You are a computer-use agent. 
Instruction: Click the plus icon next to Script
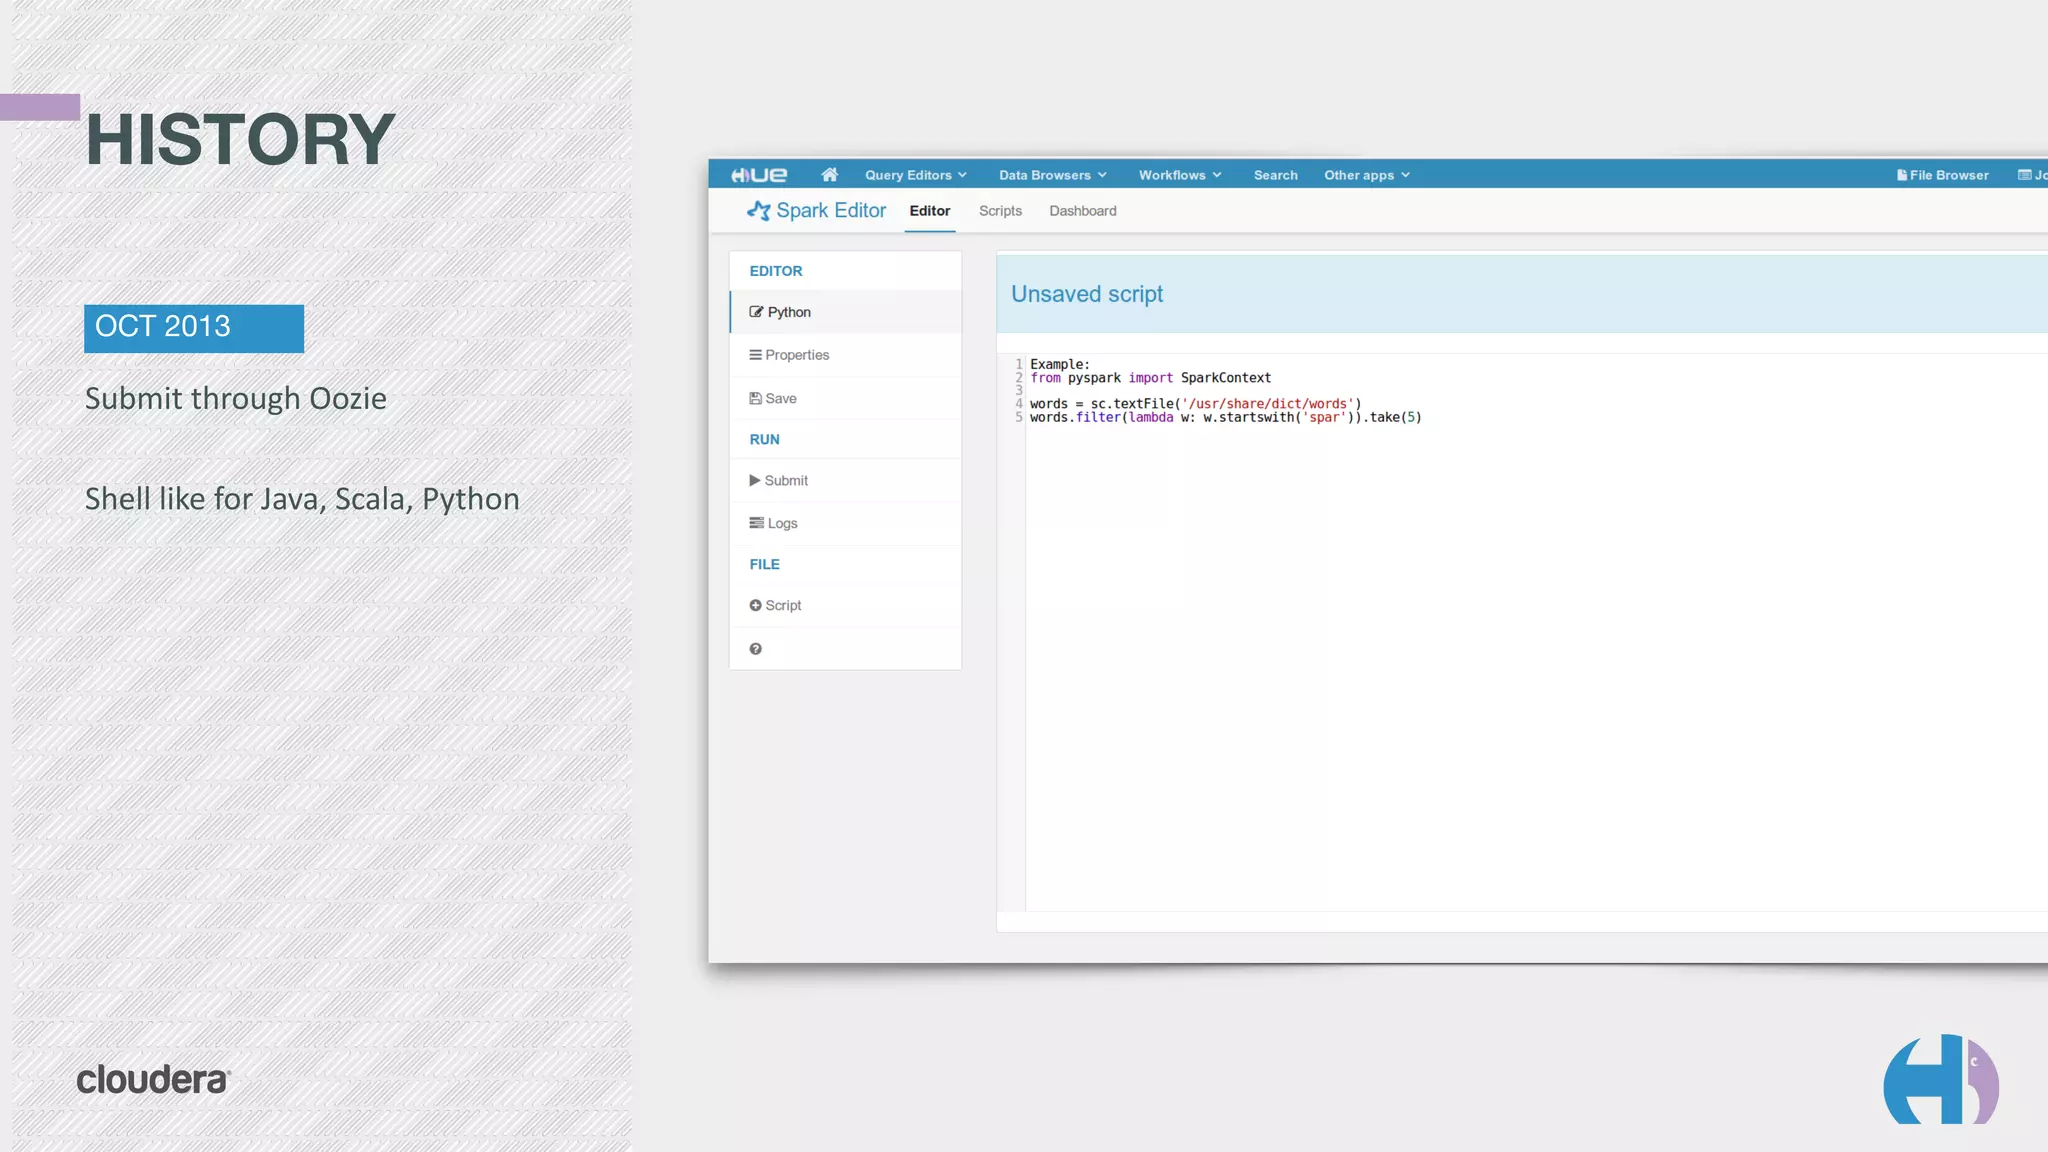[x=755, y=605]
